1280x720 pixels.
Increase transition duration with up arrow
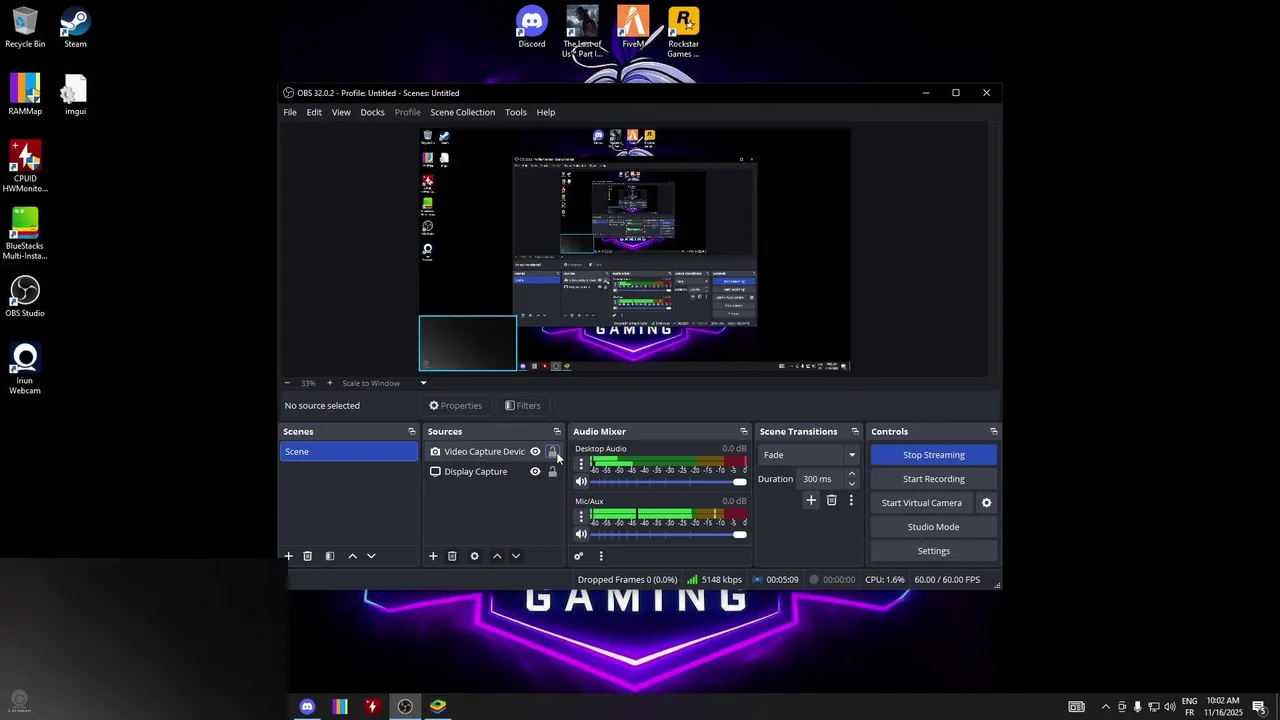852,474
